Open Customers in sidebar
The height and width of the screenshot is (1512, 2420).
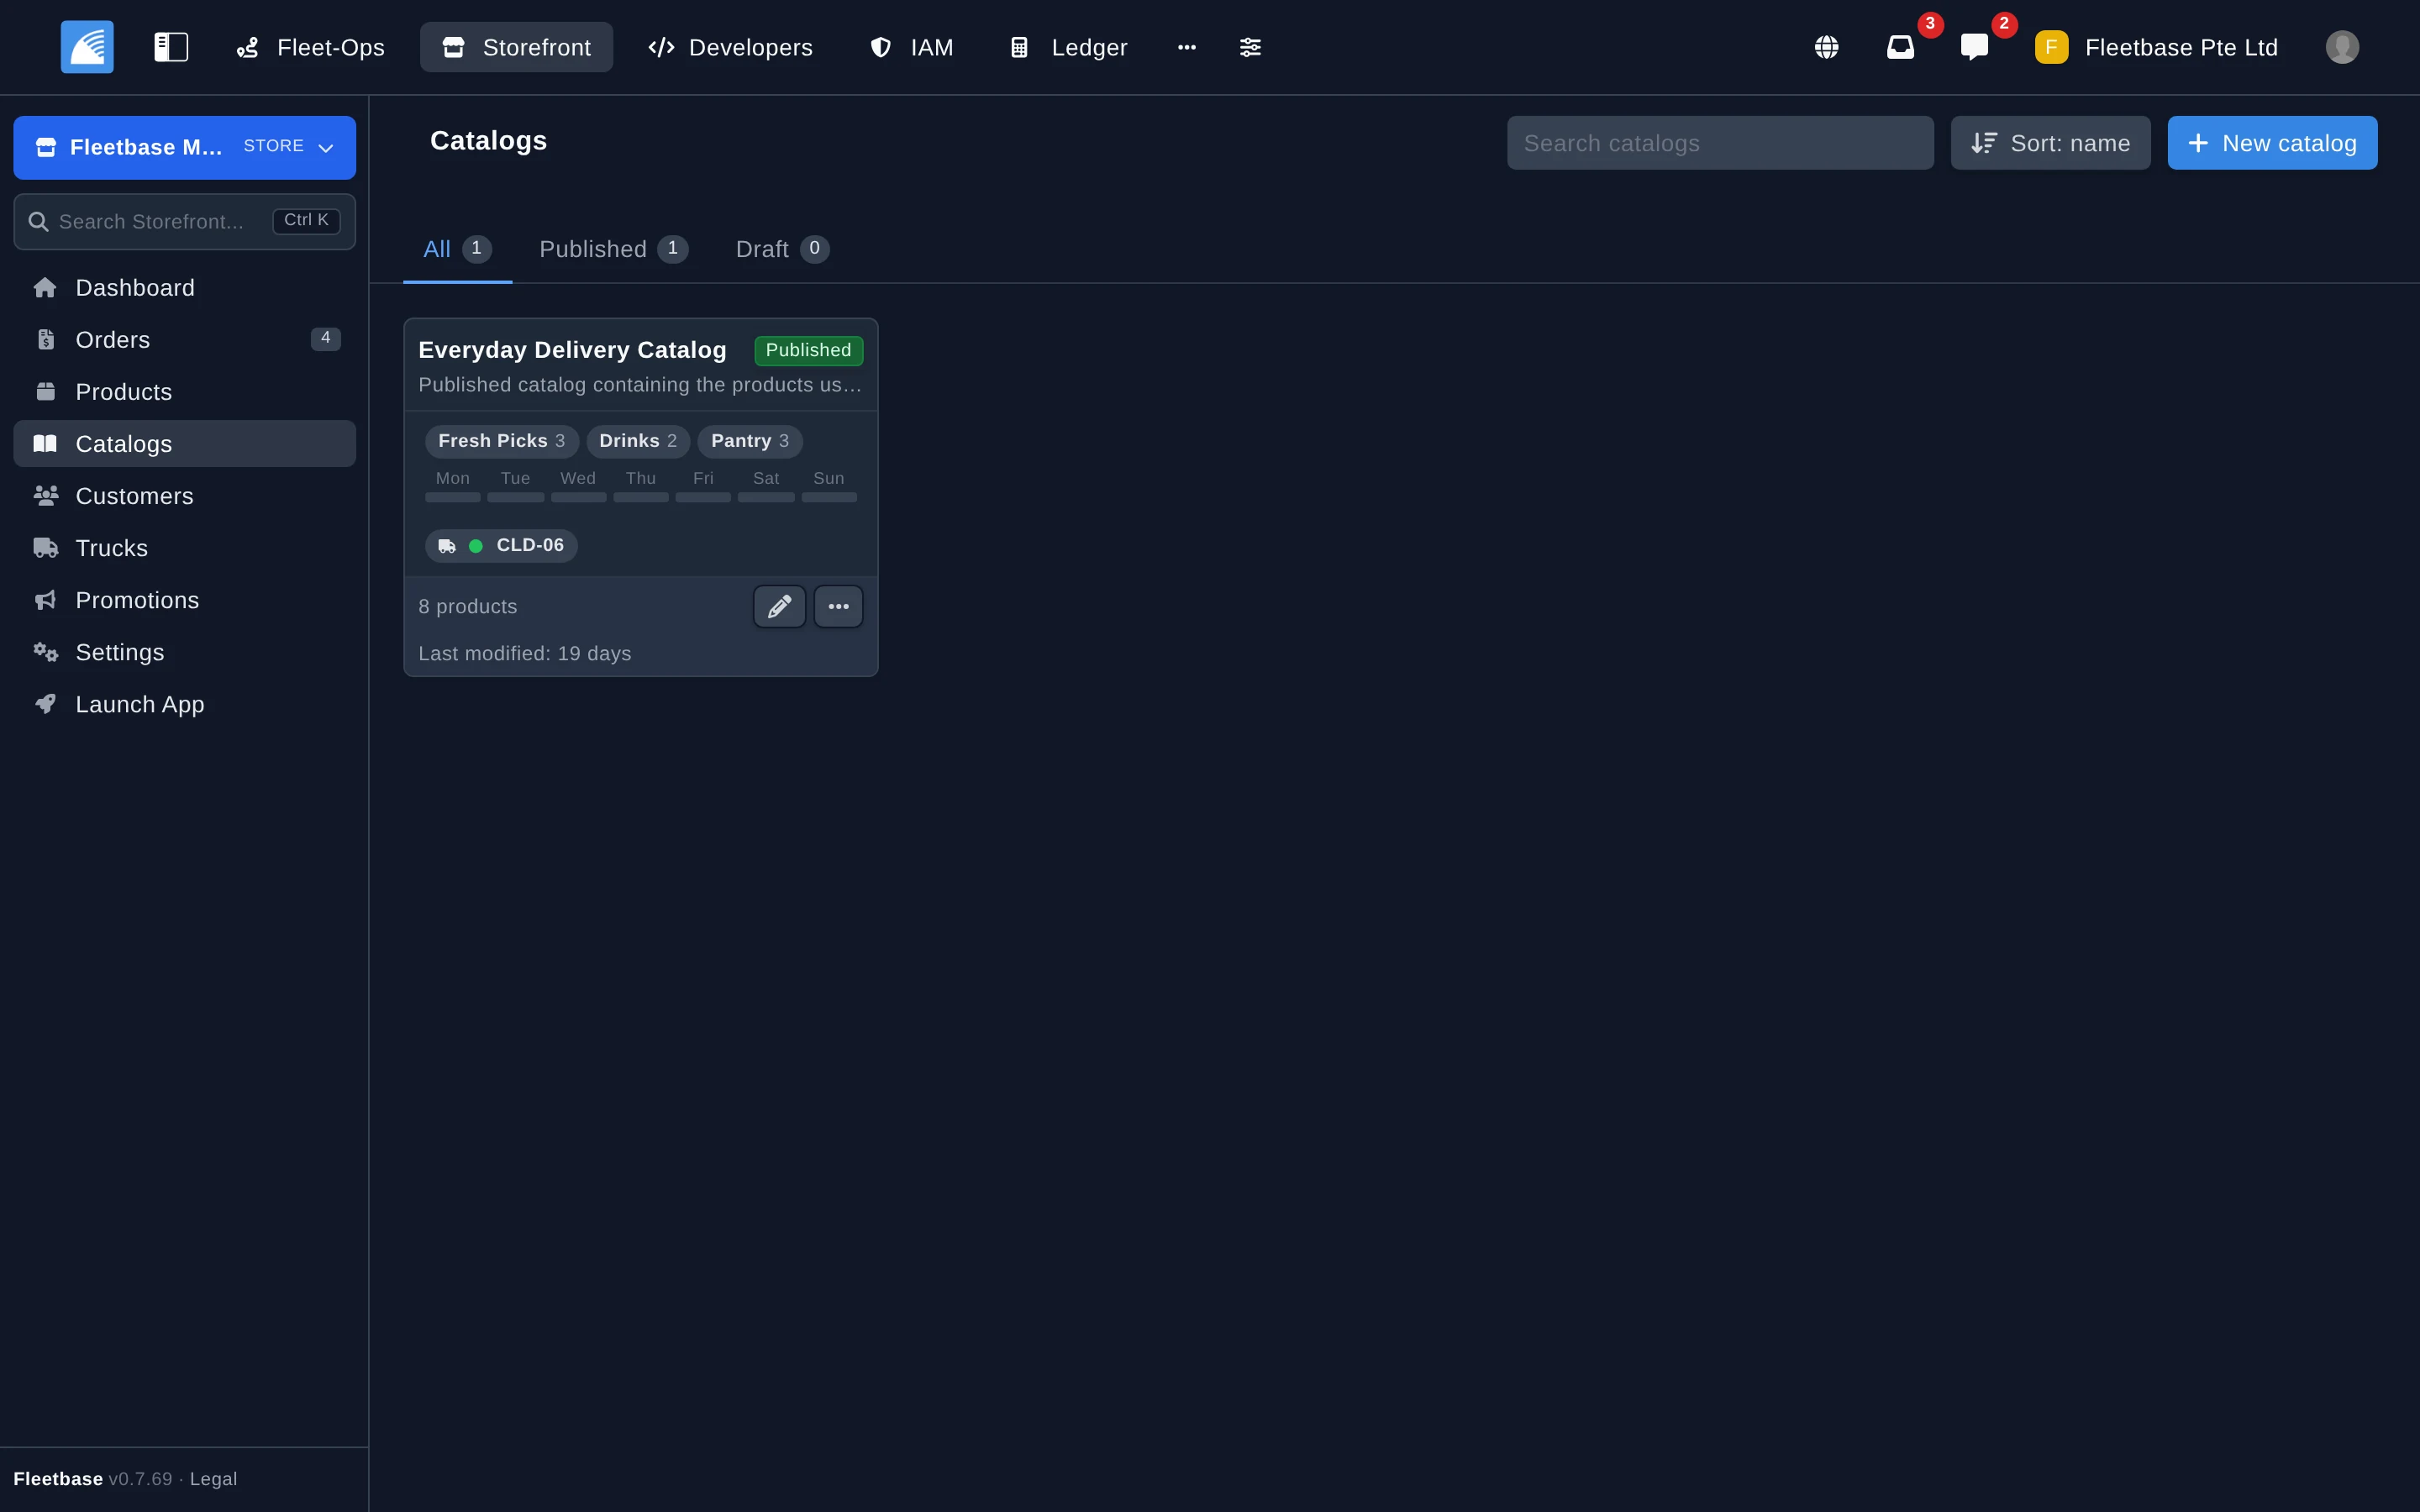(185, 496)
